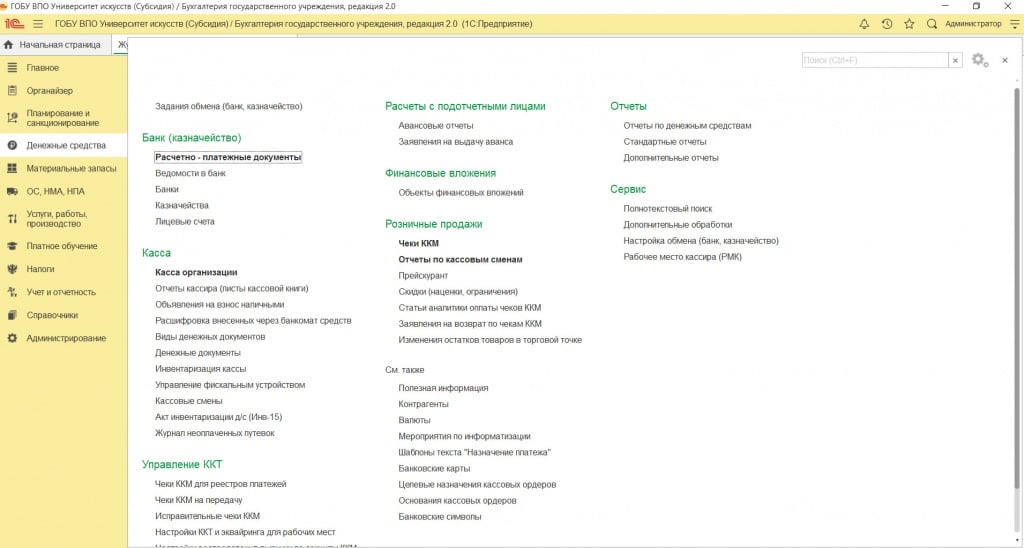Viewport: 1024px width, 548px height.
Task: Open Кассовые смены
Action: click(189, 401)
